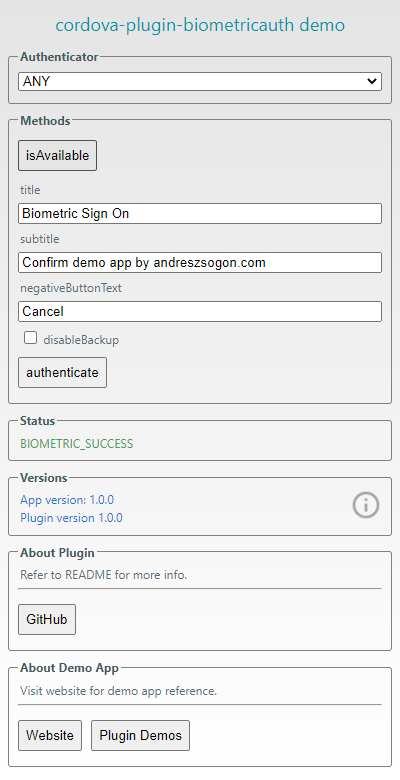The width and height of the screenshot is (400, 780).
Task: Open the GitHub button
Action: coord(47,620)
